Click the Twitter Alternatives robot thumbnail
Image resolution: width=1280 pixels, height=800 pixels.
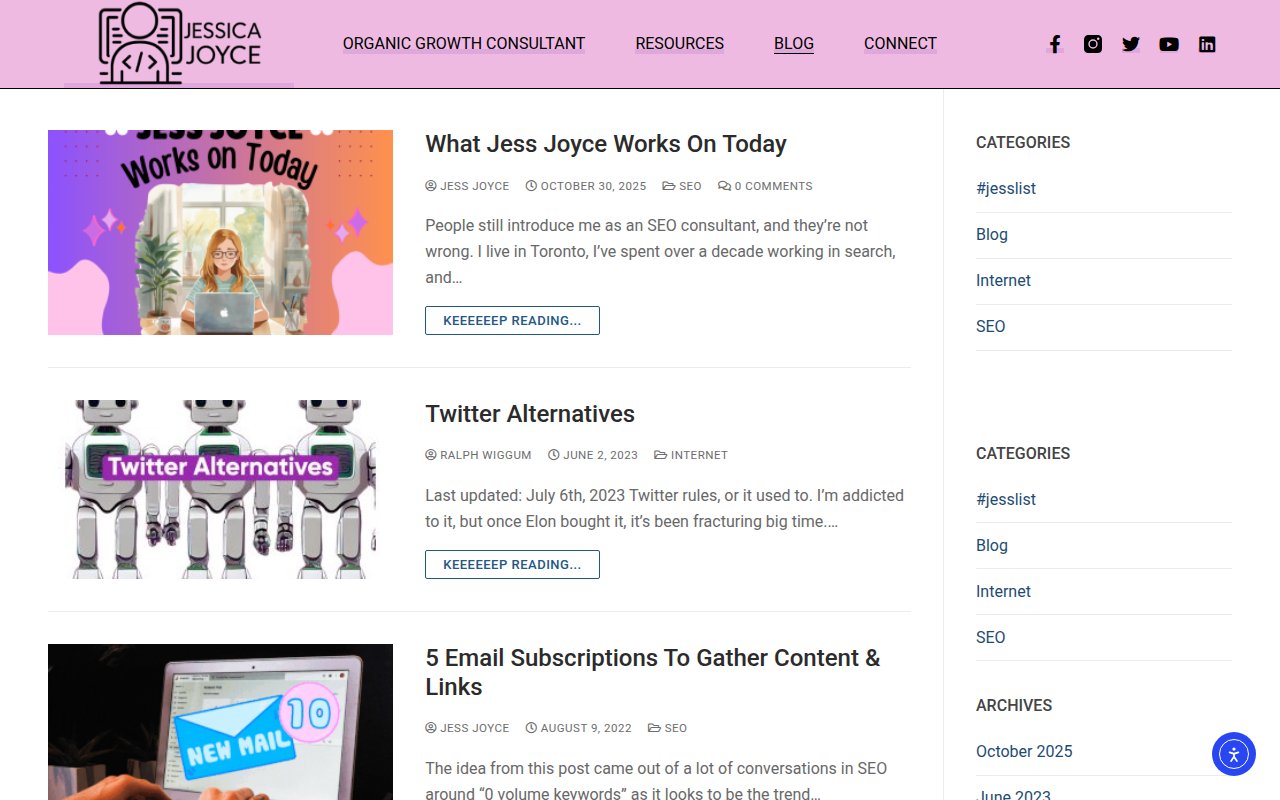point(220,489)
